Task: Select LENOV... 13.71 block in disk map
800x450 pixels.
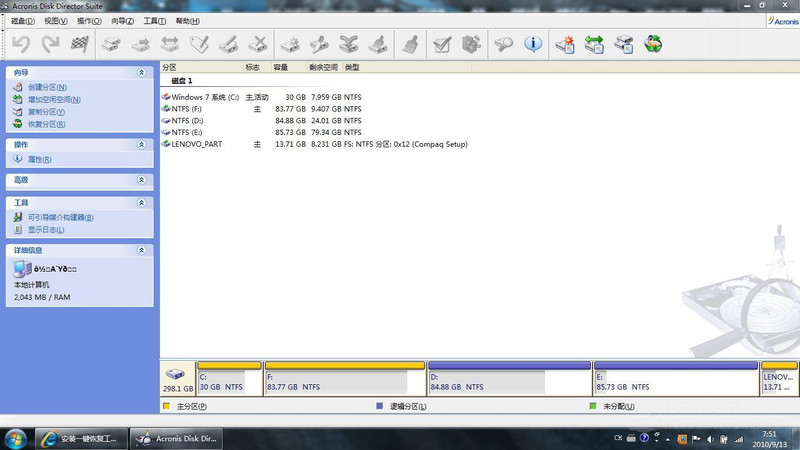Action: (779, 379)
